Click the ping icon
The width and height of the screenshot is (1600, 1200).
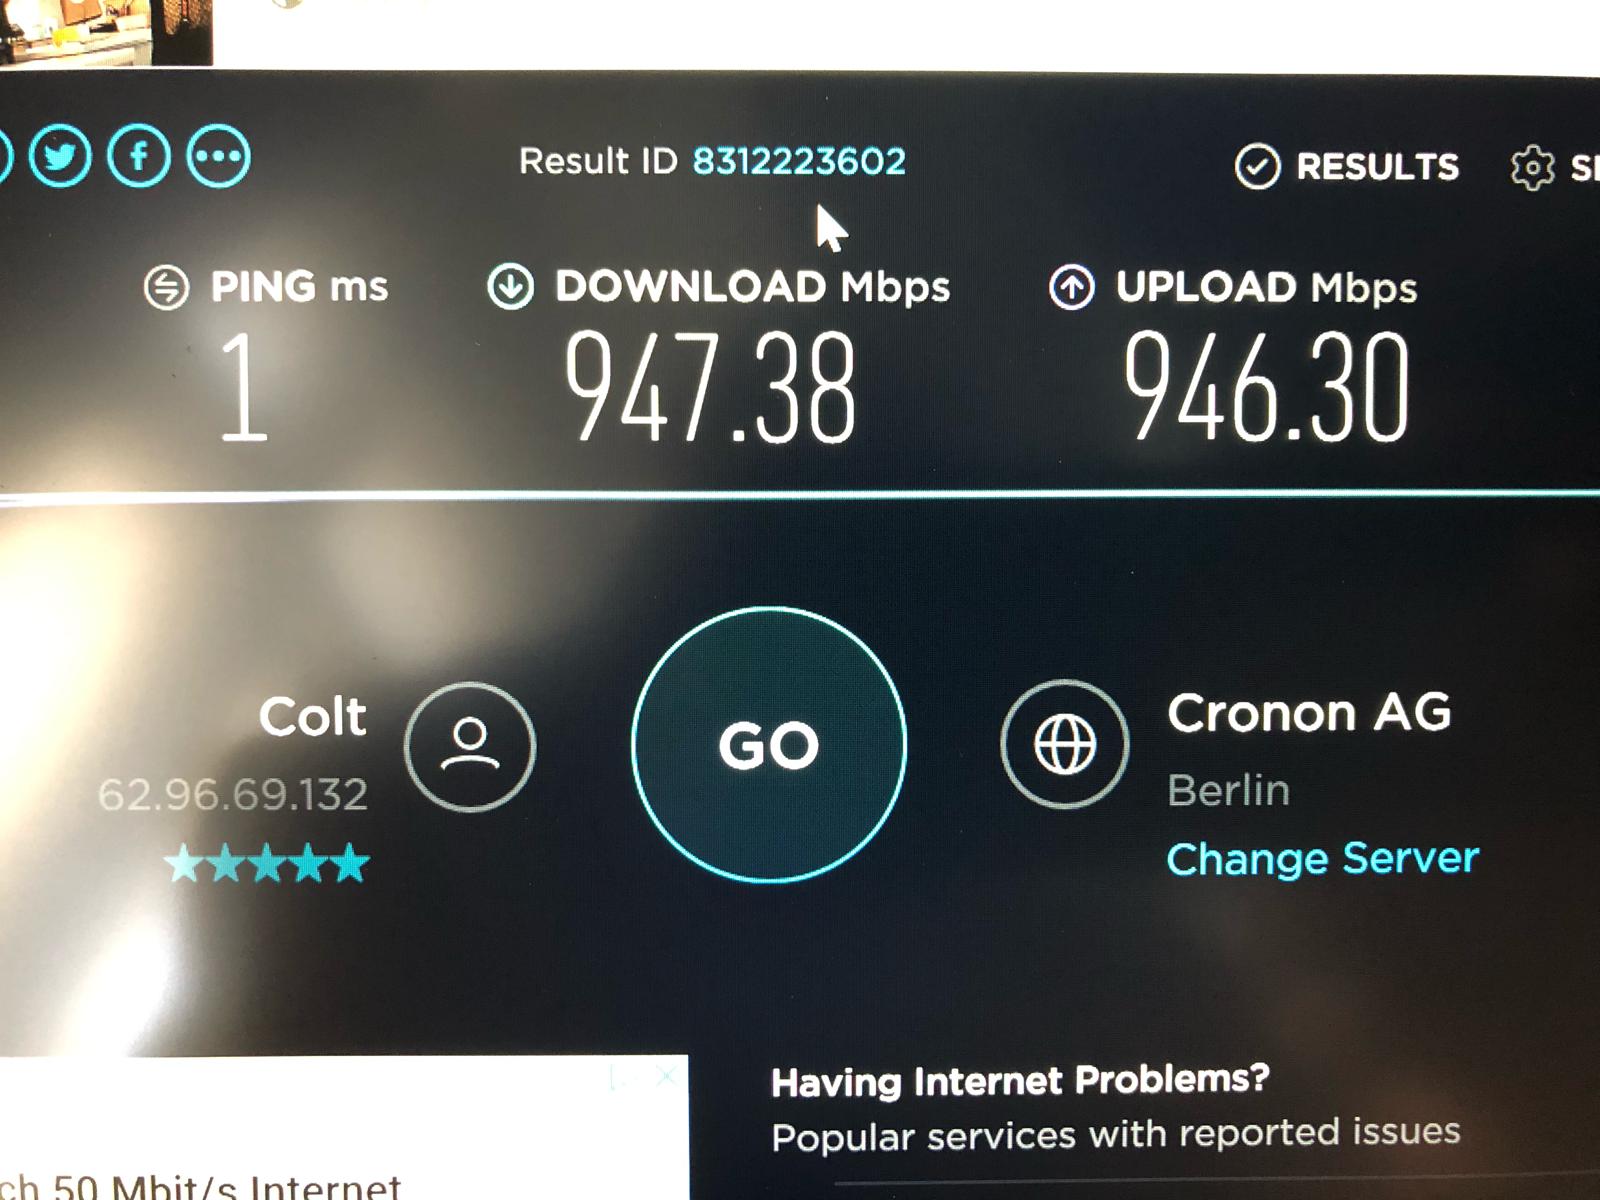(x=166, y=288)
